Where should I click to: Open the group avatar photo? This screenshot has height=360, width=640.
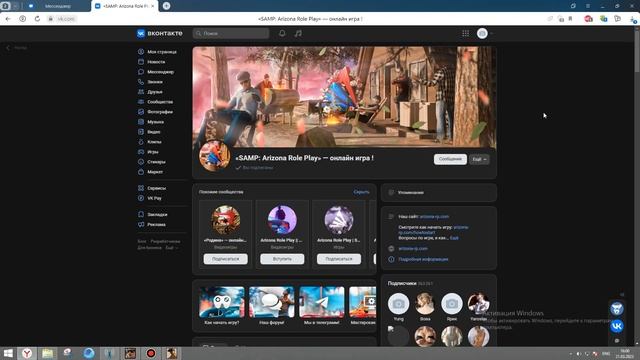215,156
